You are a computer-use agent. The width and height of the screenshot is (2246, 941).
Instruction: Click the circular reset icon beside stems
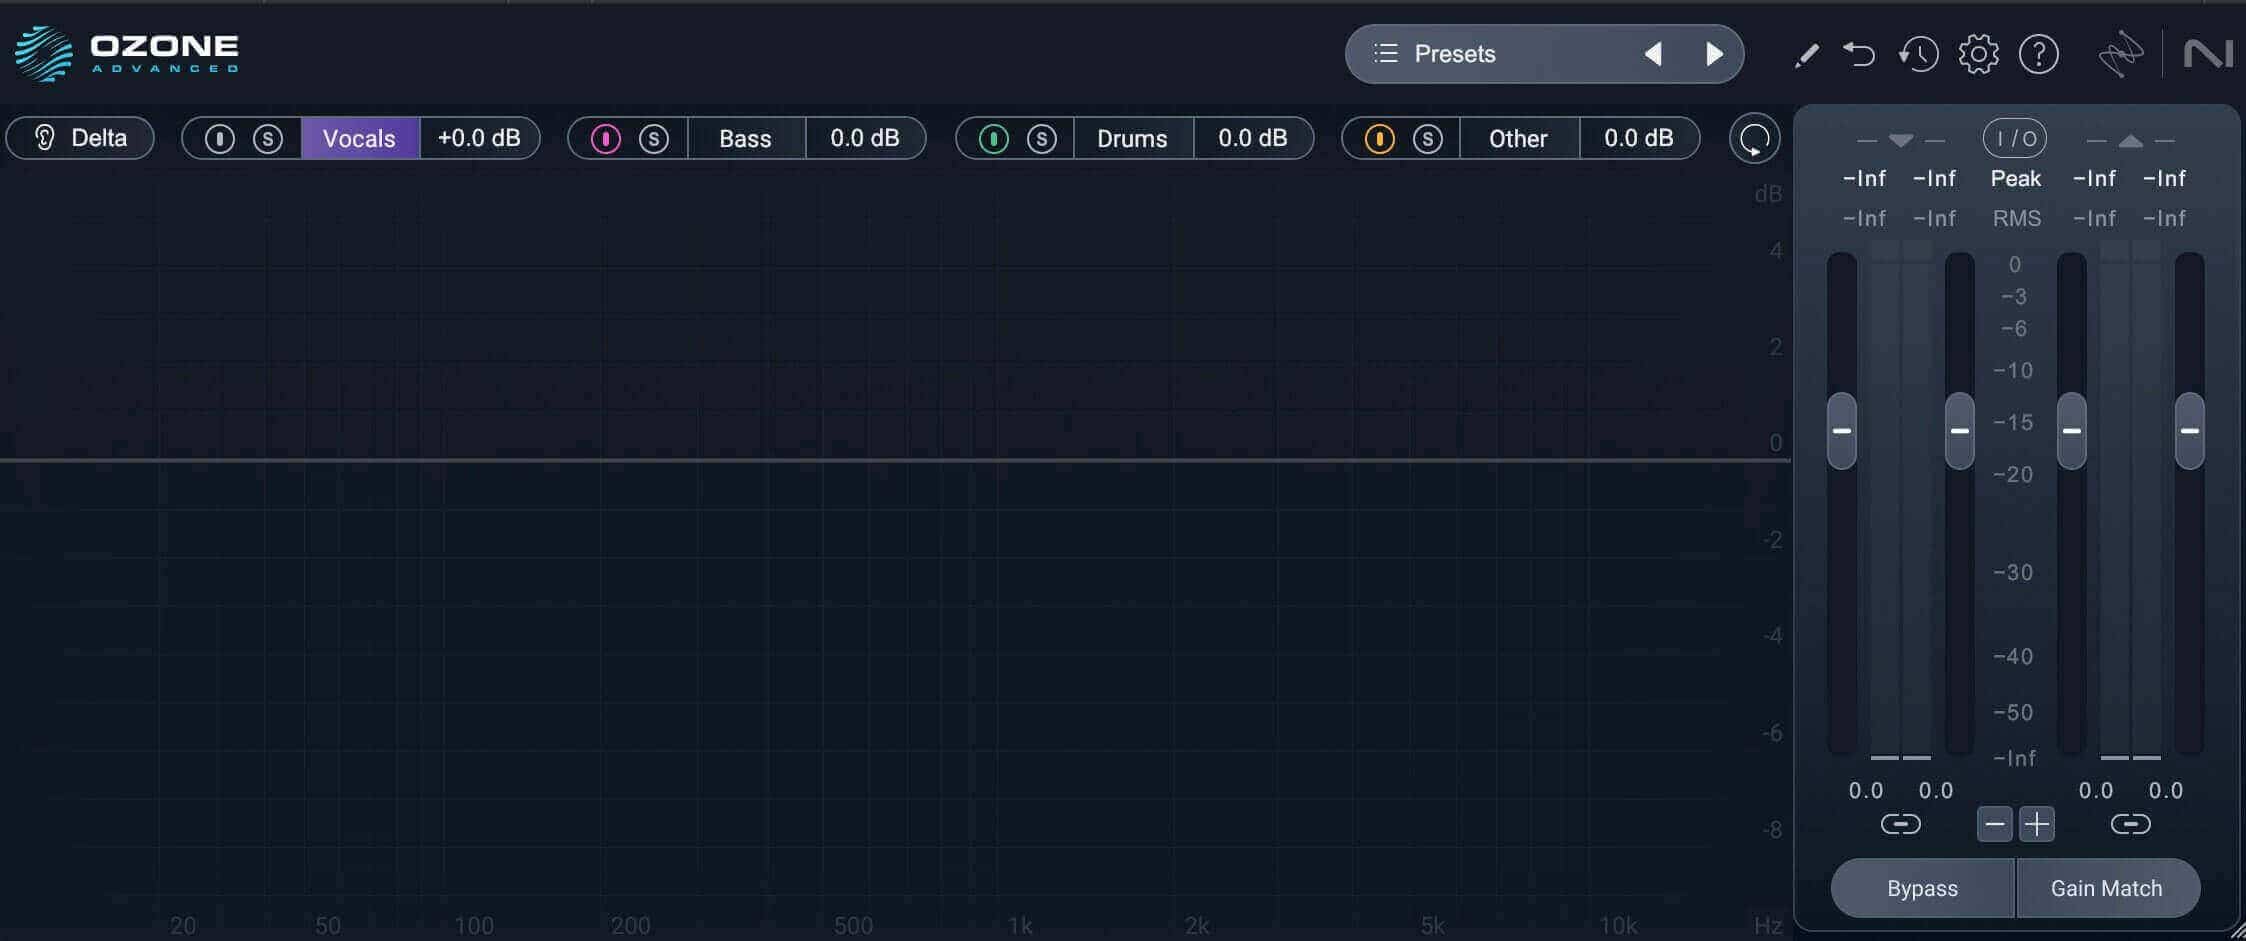(x=1755, y=139)
